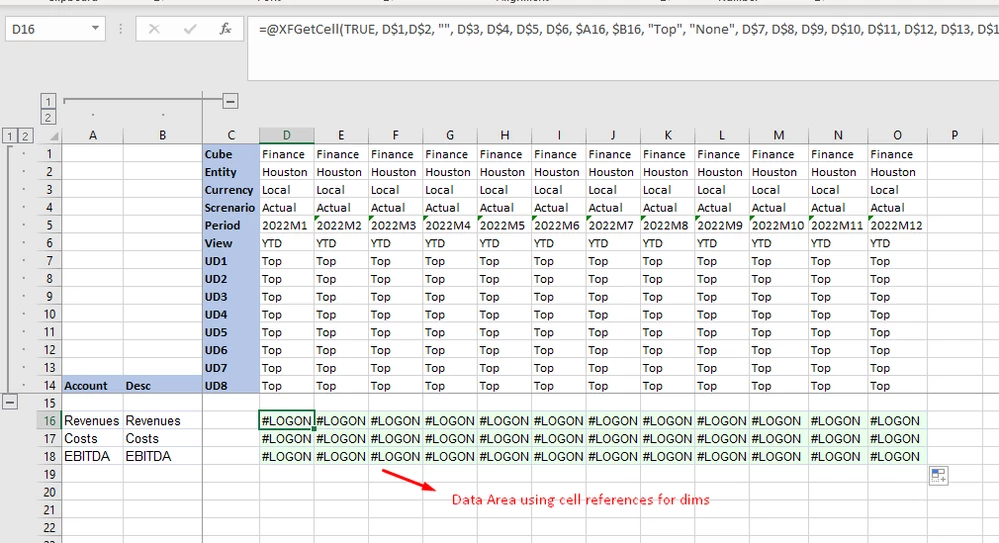
Task: Select the 2022M6 period cell
Action: (x=559, y=226)
